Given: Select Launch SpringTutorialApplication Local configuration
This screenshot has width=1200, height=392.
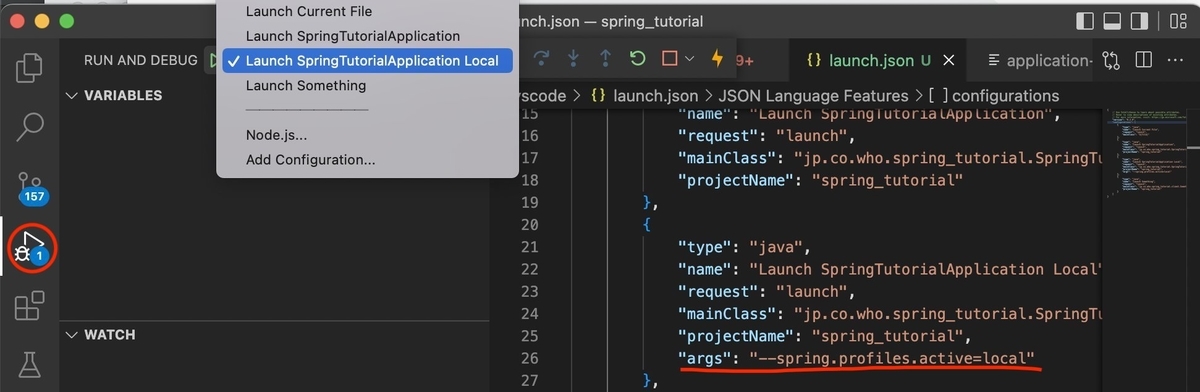Looking at the screenshot, I should point(367,61).
